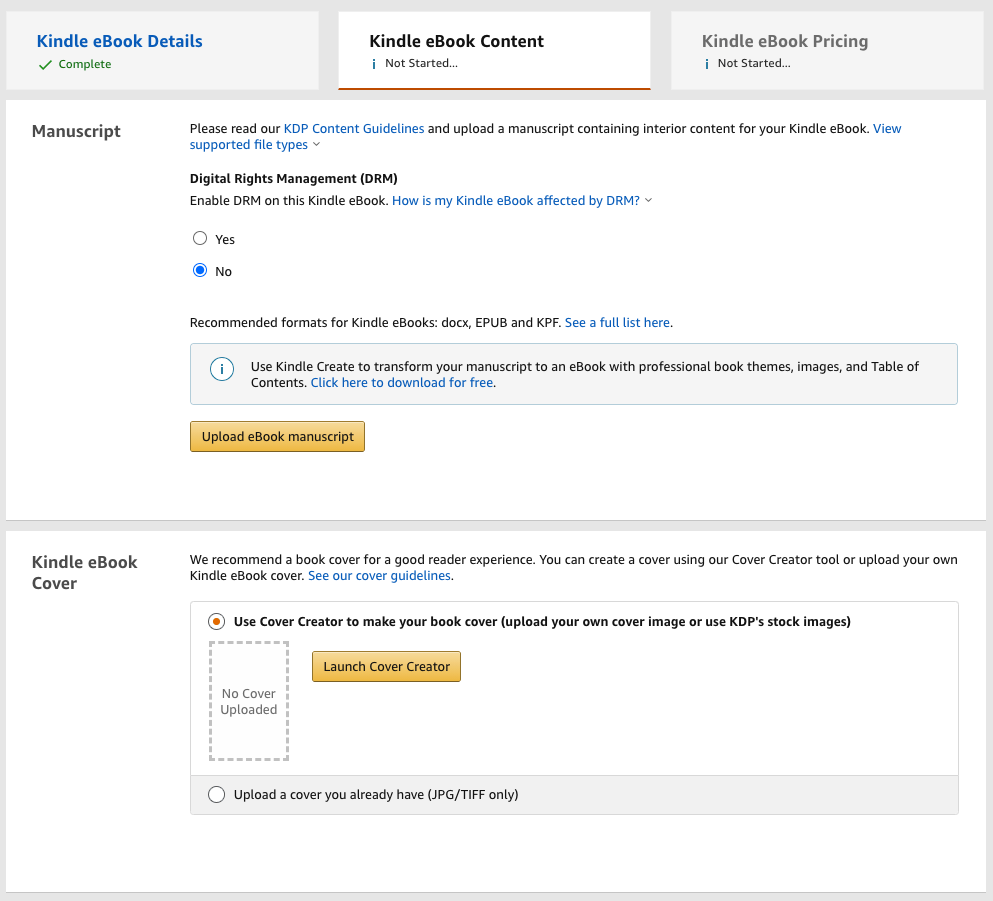This screenshot has width=993, height=901.
Task: Launch Cover Creator tool
Action: 386,667
